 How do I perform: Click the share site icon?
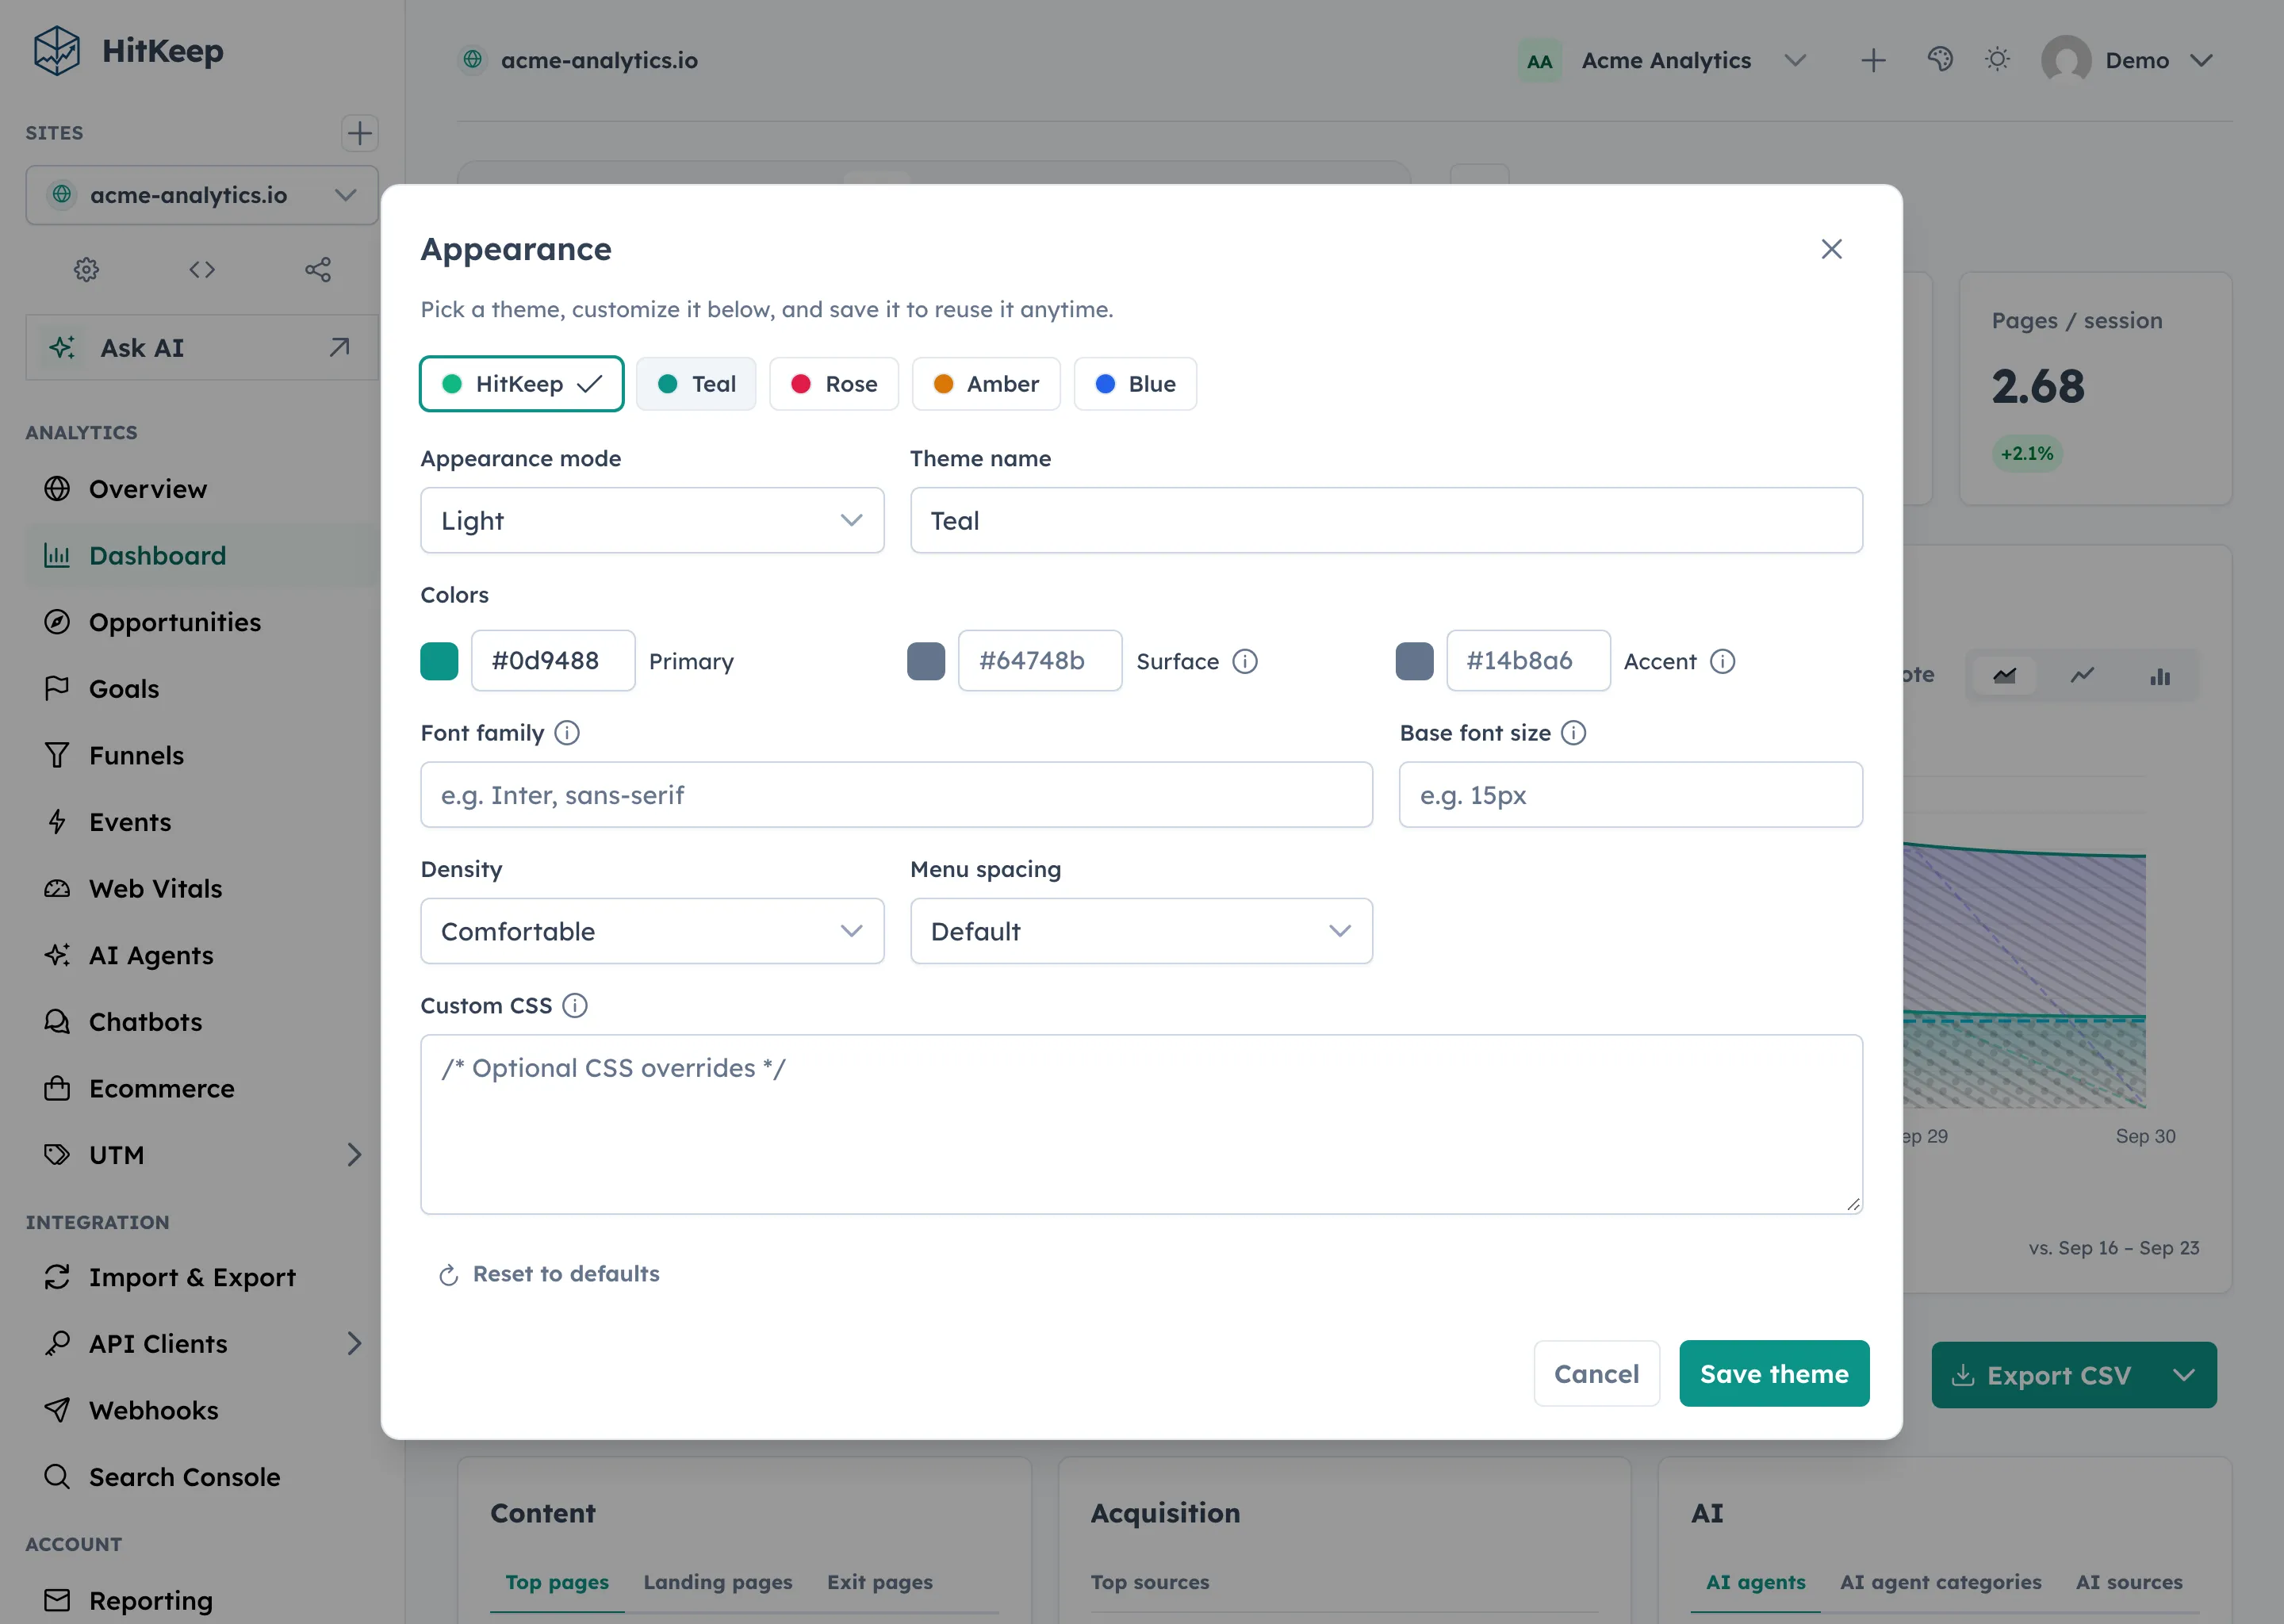(x=318, y=269)
